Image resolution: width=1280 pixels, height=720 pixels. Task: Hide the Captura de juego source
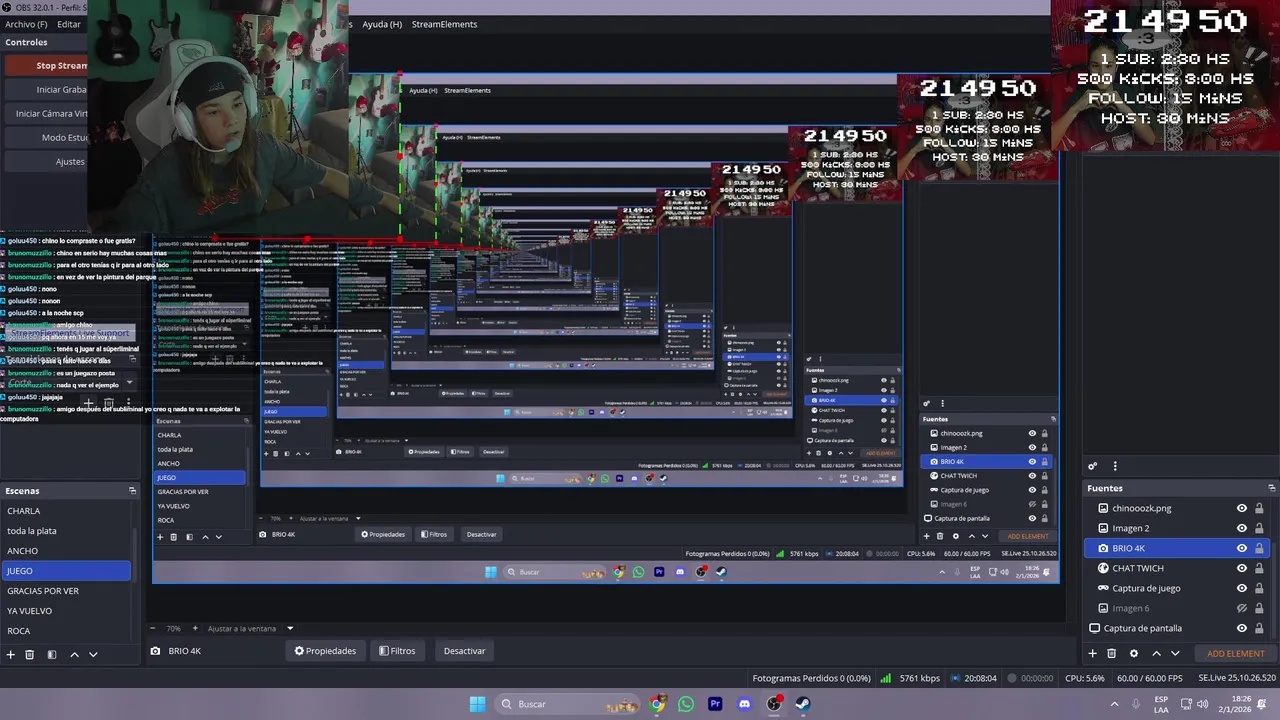(x=1242, y=588)
